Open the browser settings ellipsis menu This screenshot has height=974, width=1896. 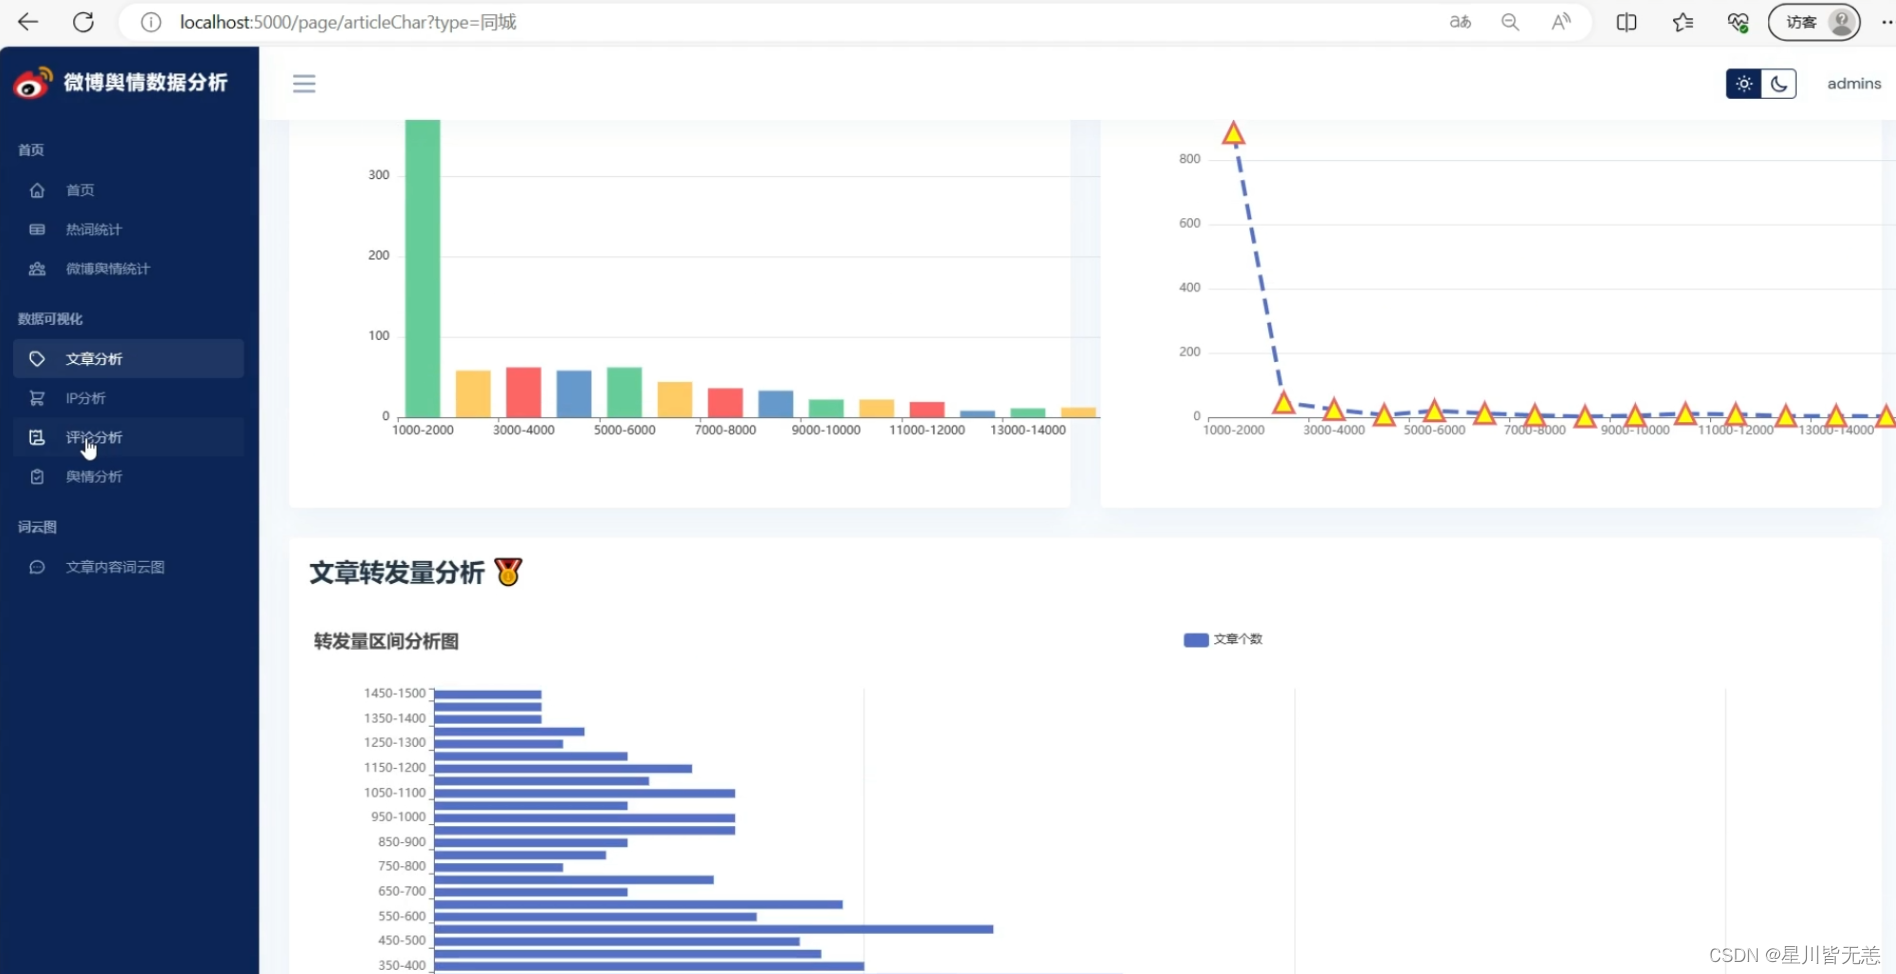click(x=1886, y=22)
